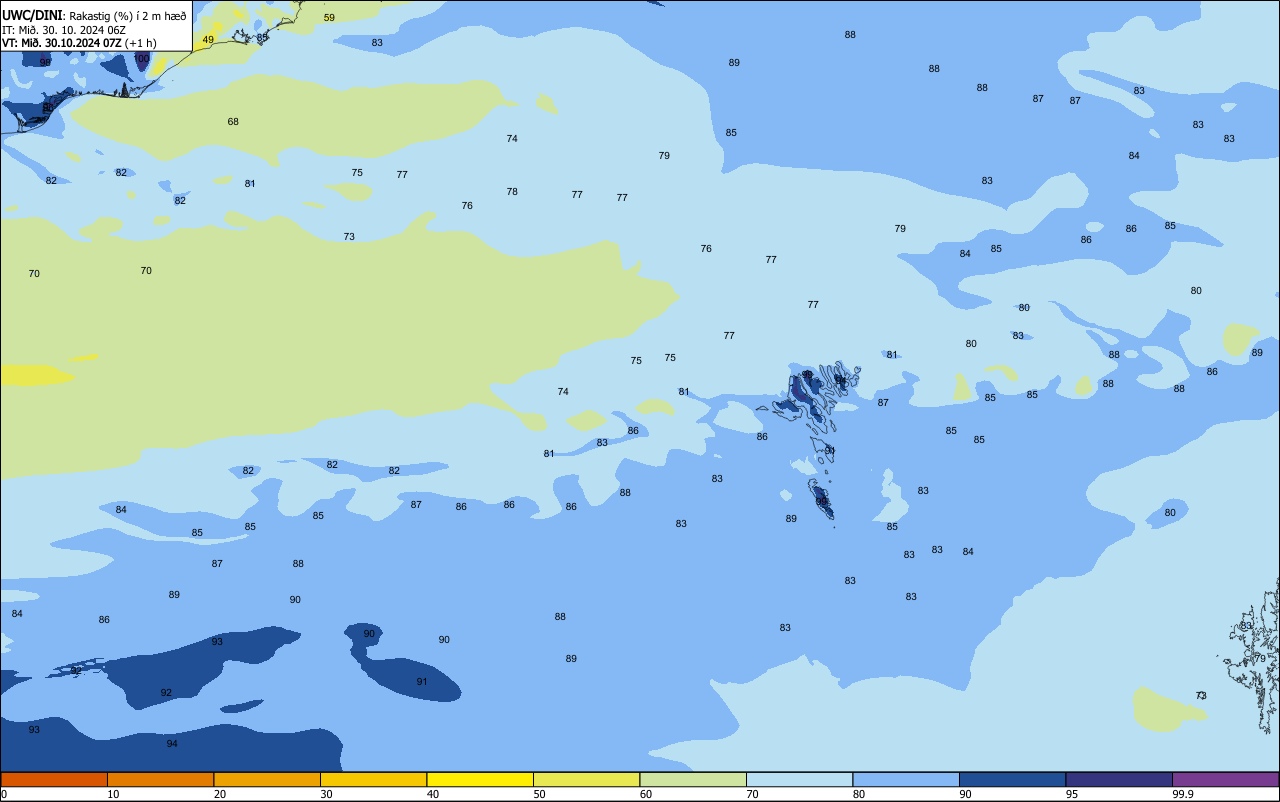The height and width of the screenshot is (802, 1280).
Task: Click the '59' humidity value on the map
Action: tap(329, 18)
